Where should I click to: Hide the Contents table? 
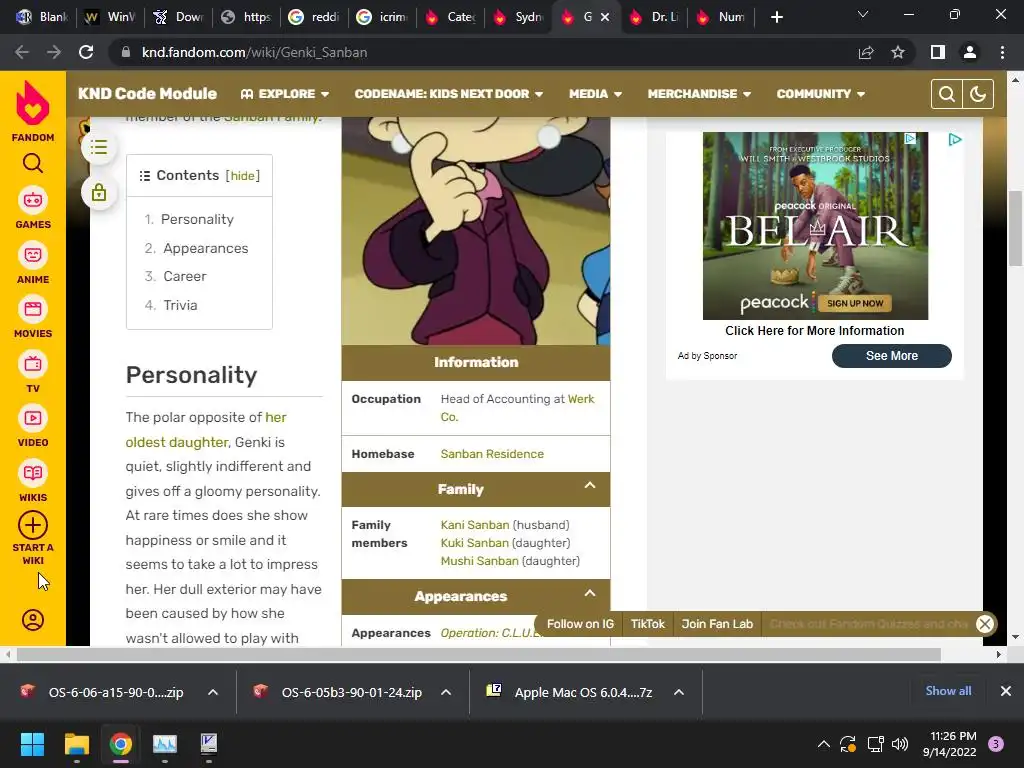point(242,176)
